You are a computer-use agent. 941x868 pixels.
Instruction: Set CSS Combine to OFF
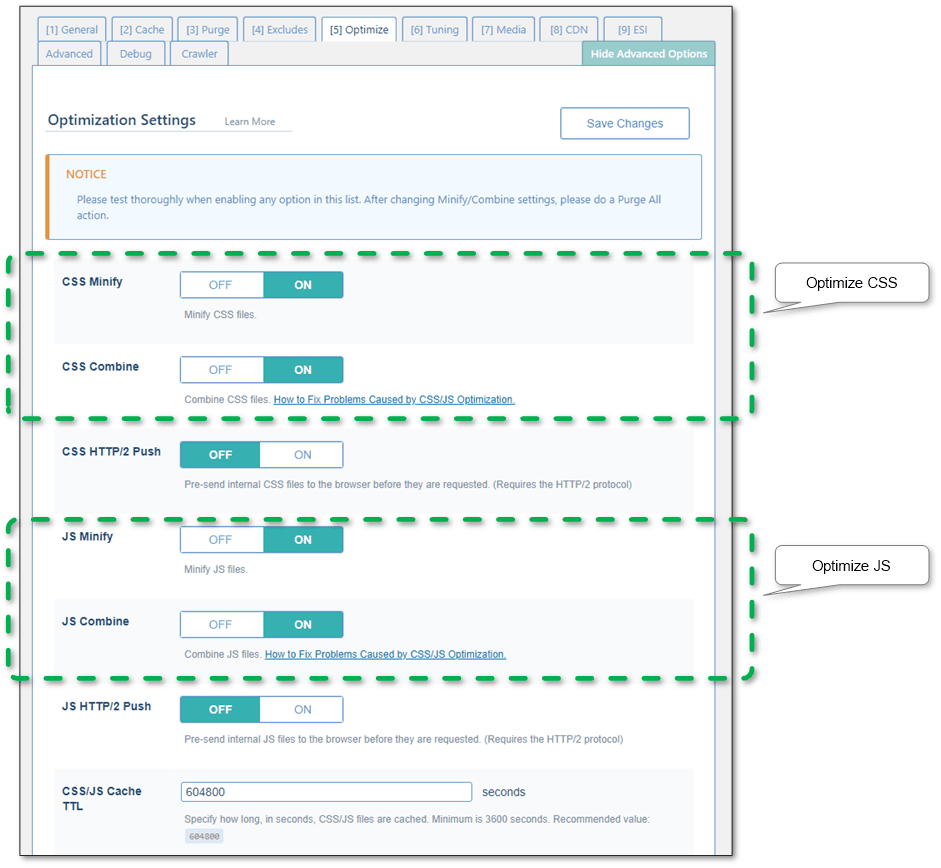click(x=221, y=370)
